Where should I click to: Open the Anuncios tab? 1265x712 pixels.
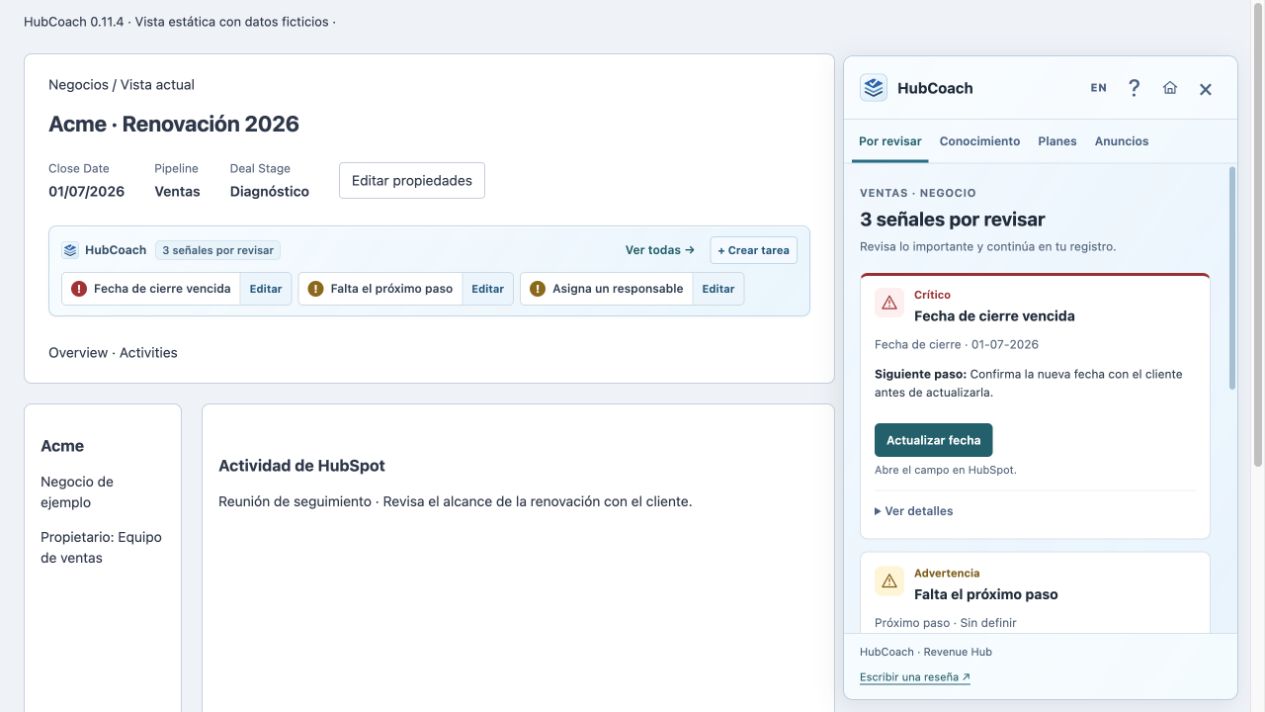[1121, 142]
